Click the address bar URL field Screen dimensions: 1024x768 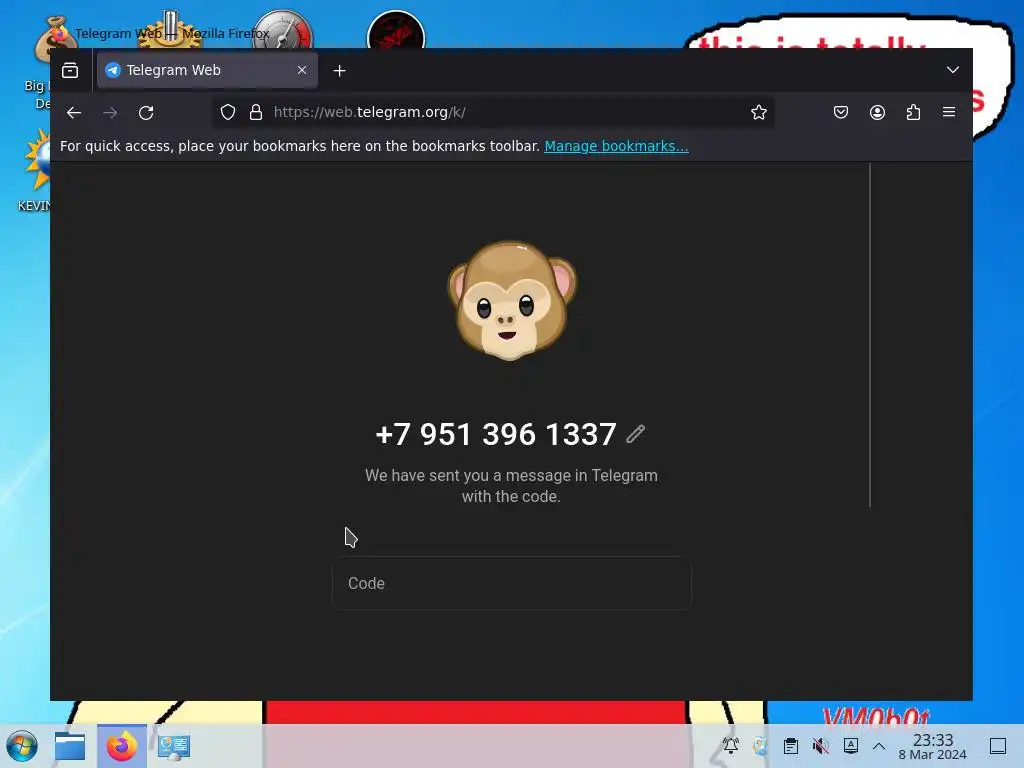[x=493, y=112]
